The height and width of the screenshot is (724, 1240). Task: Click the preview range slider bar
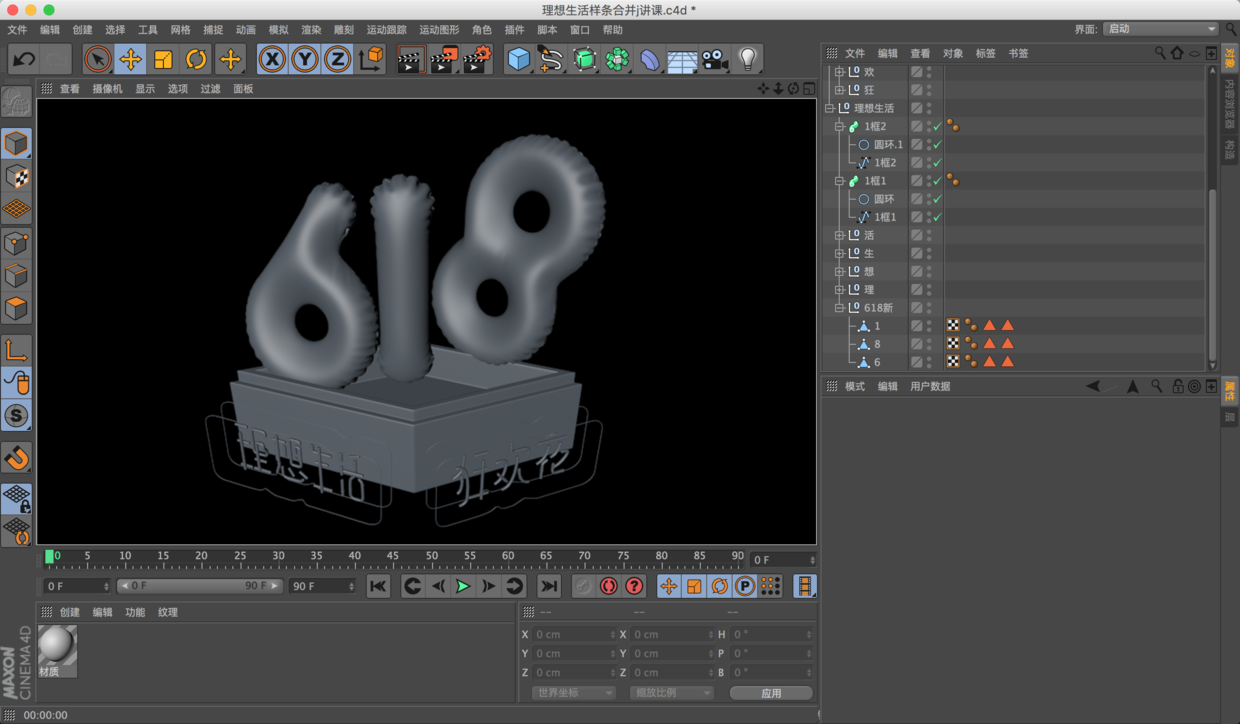click(x=199, y=586)
